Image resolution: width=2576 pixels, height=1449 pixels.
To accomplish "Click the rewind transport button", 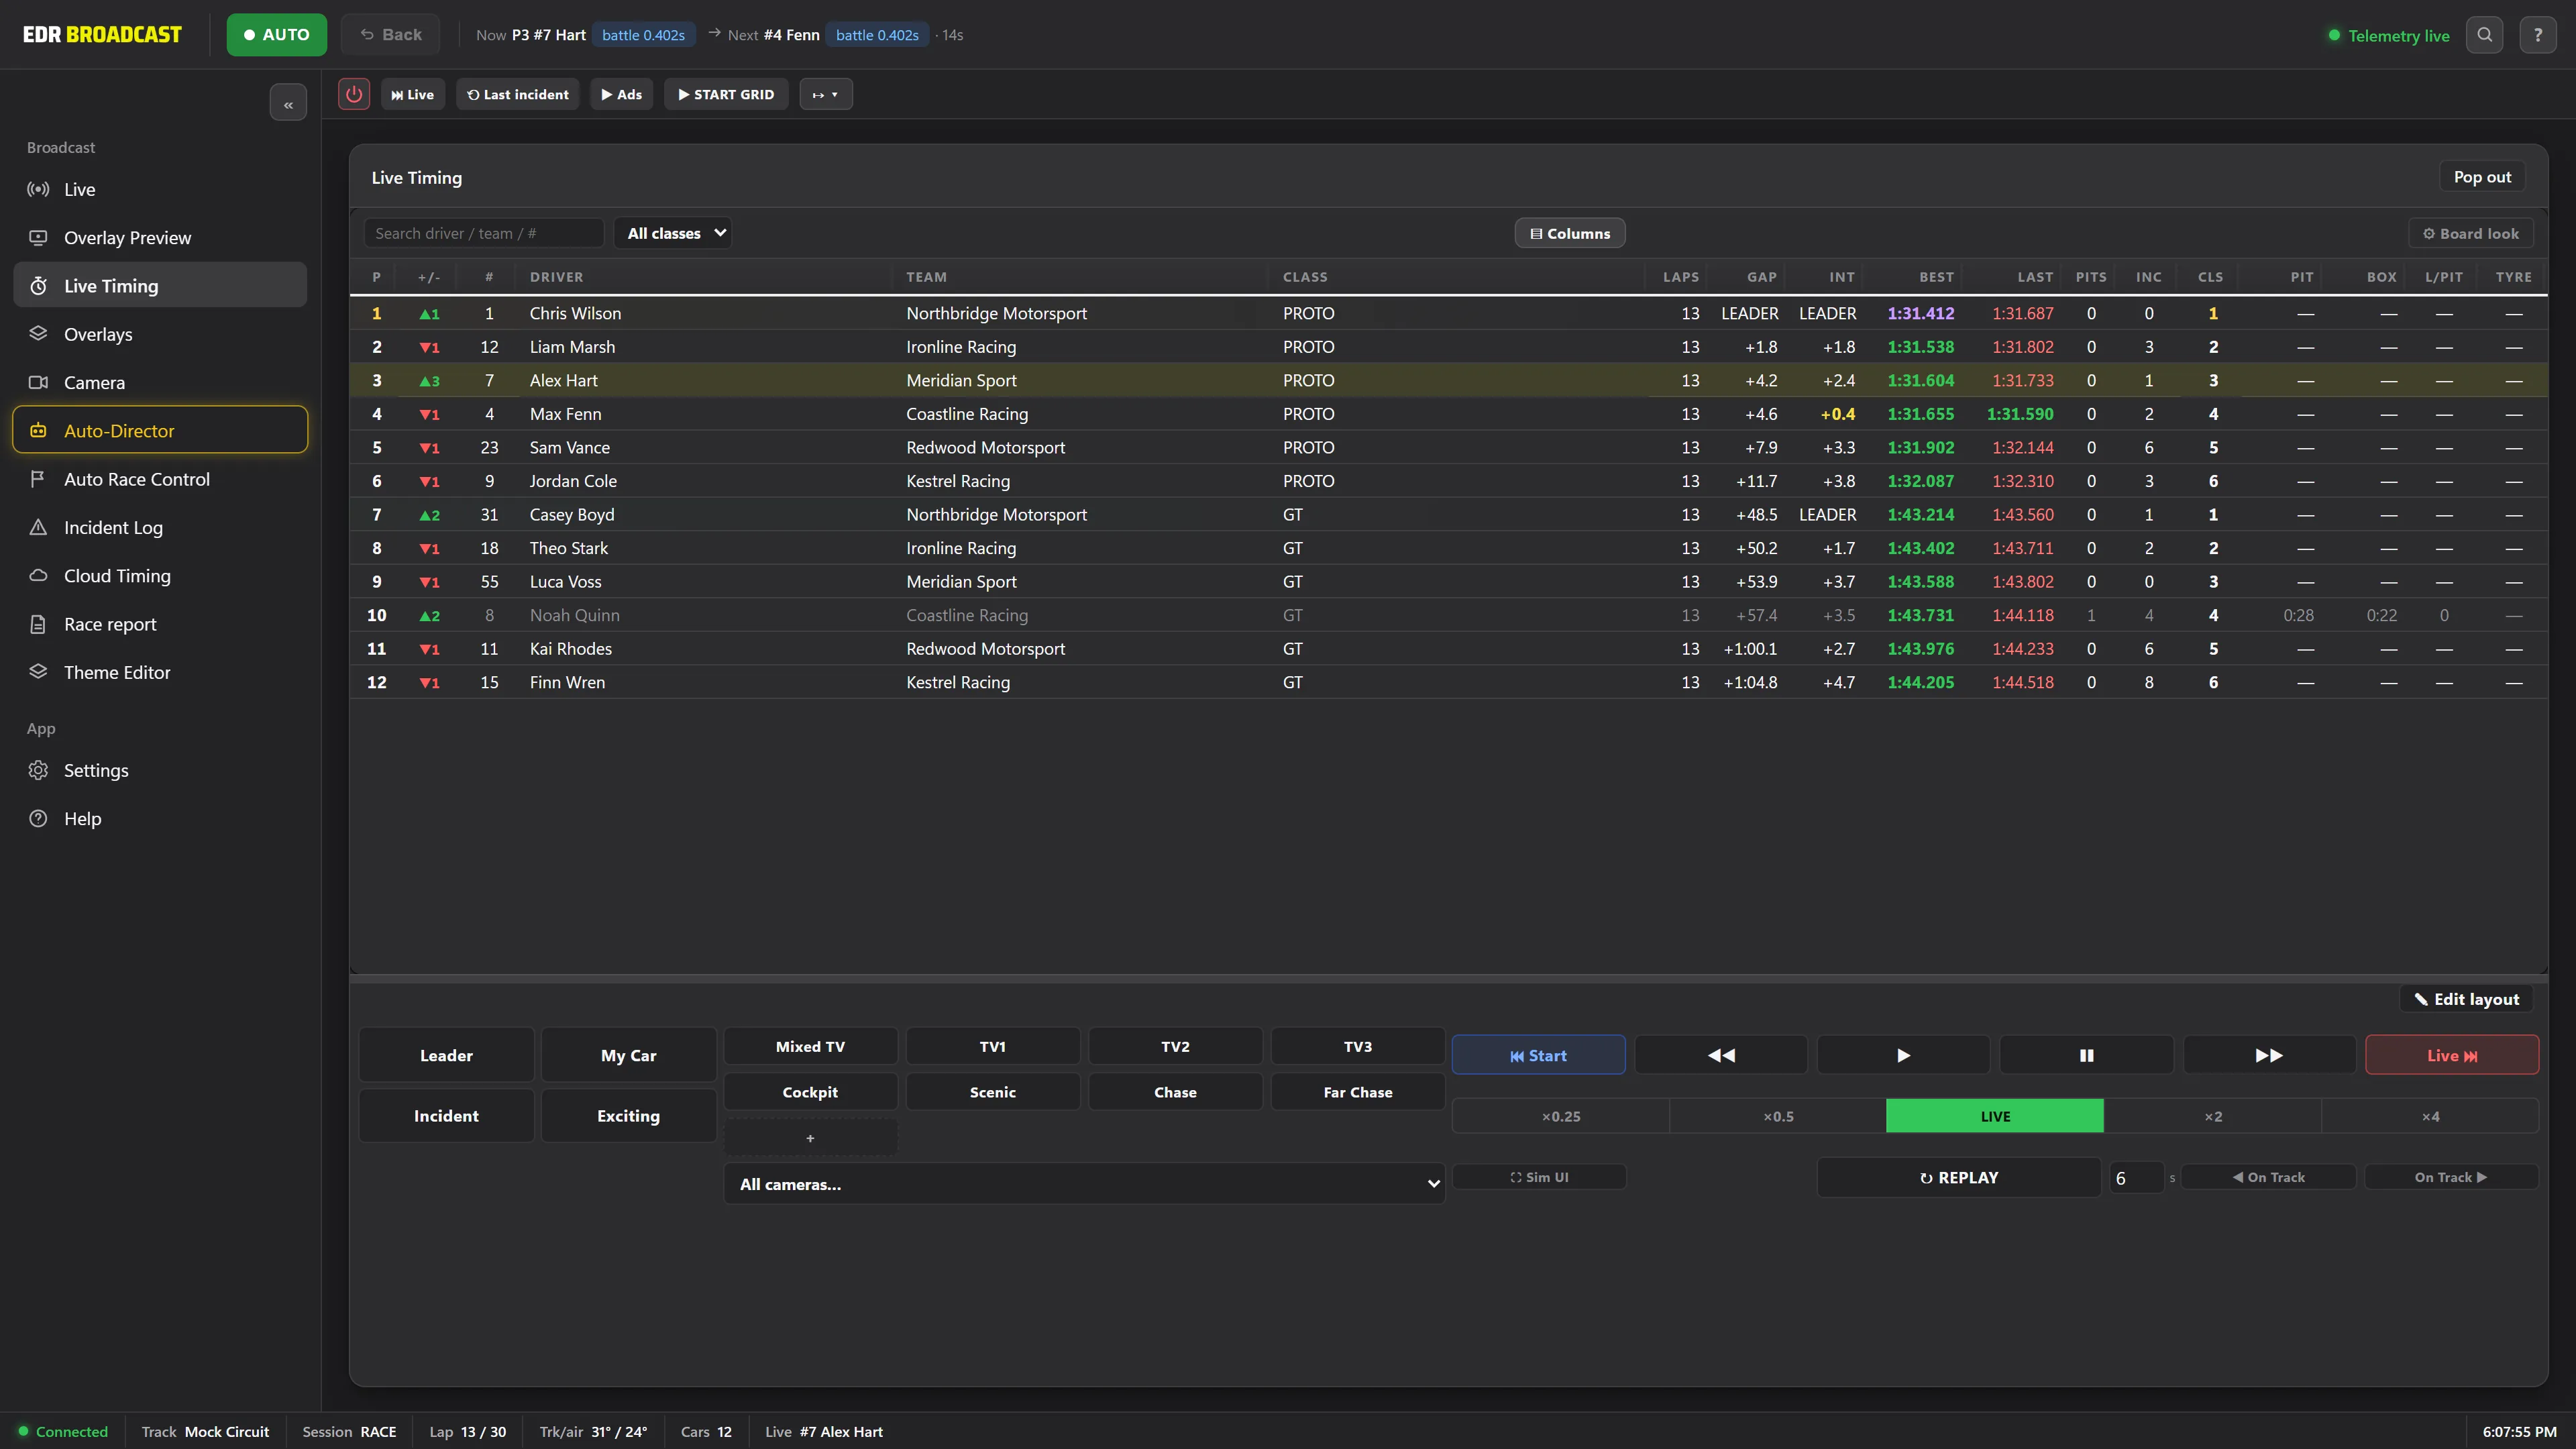I will pyautogui.click(x=1721, y=1055).
